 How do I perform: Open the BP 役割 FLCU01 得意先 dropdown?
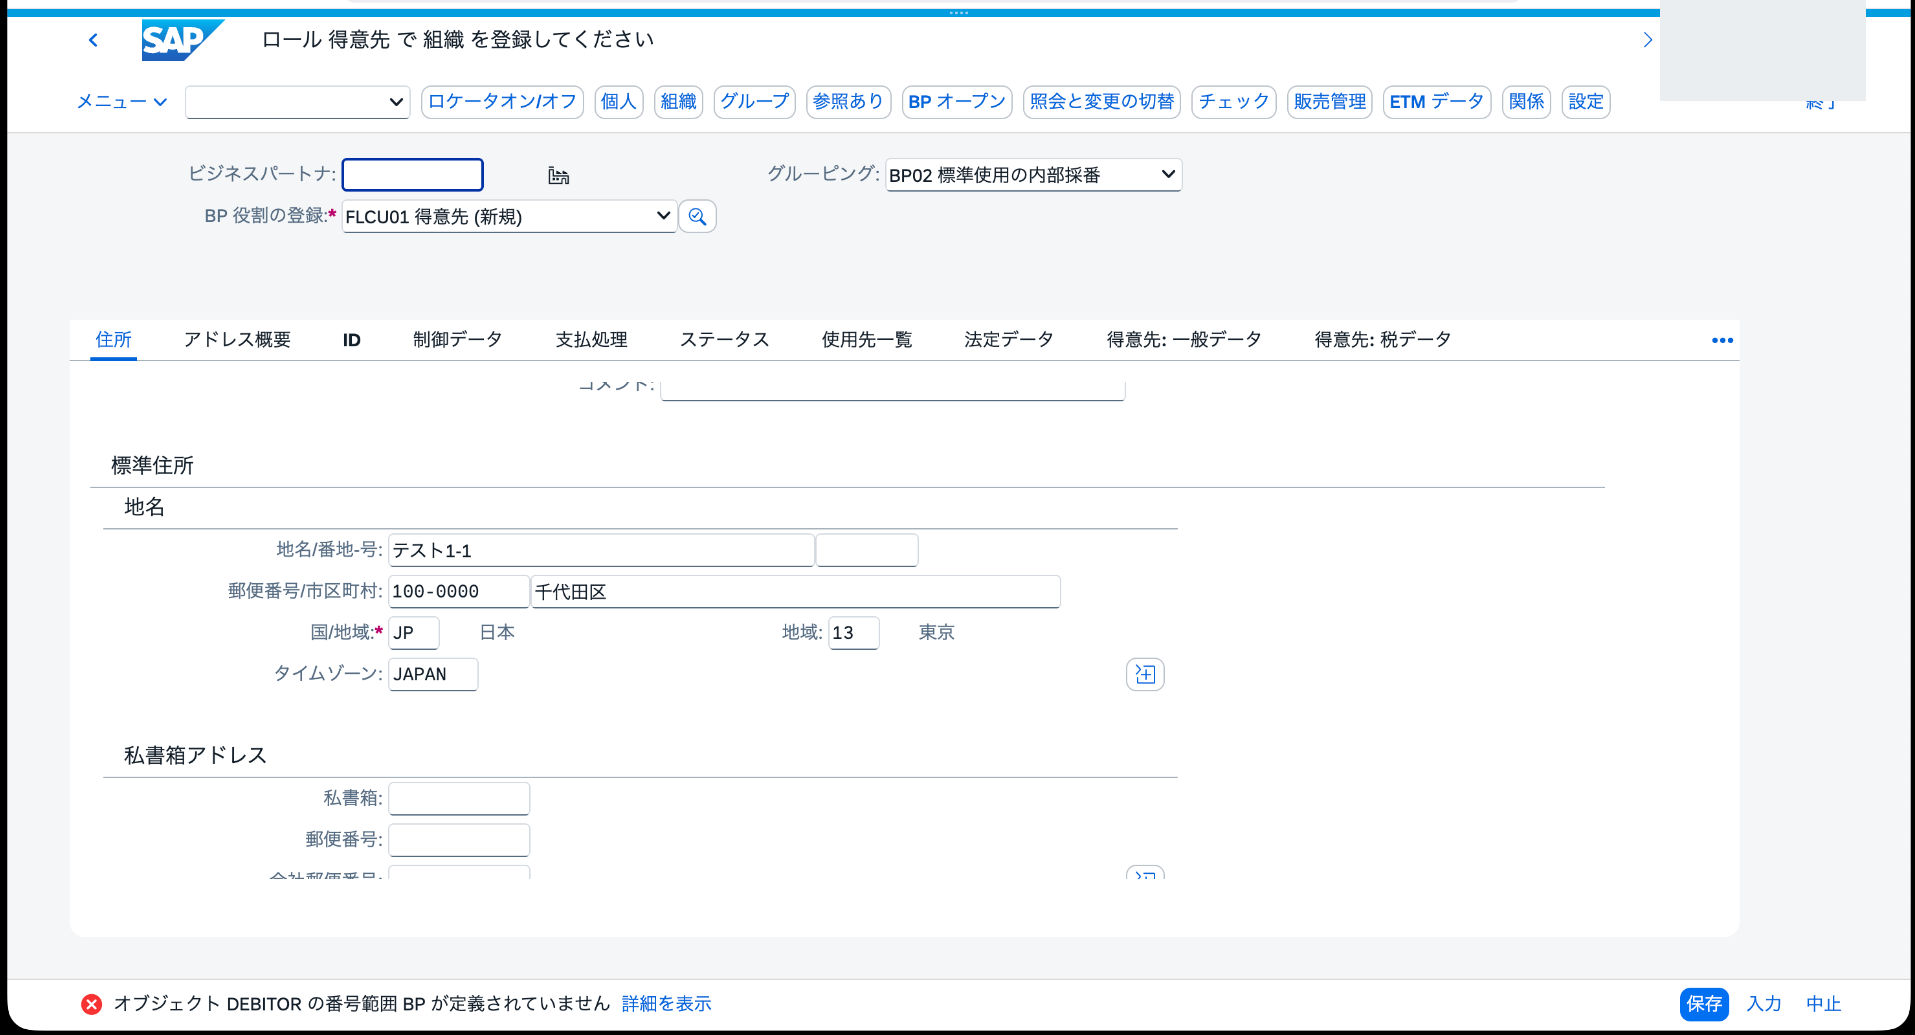pos(509,216)
